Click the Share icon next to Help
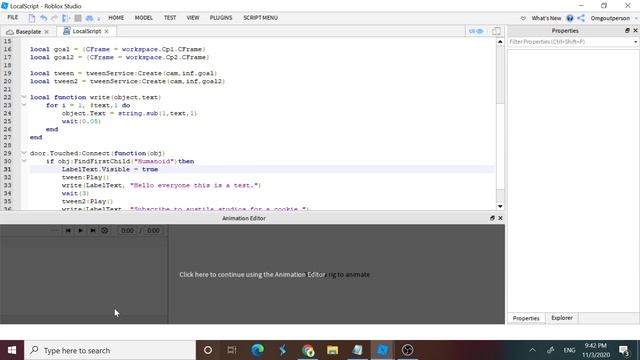The image size is (640, 360). coord(581,18)
